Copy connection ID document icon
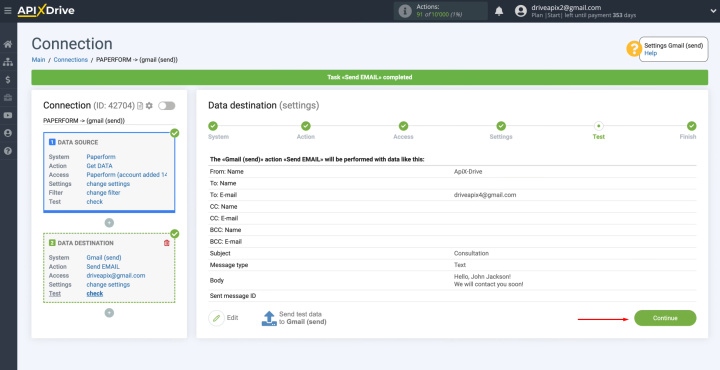Image resolution: width=720 pixels, height=370 pixels. [x=140, y=106]
